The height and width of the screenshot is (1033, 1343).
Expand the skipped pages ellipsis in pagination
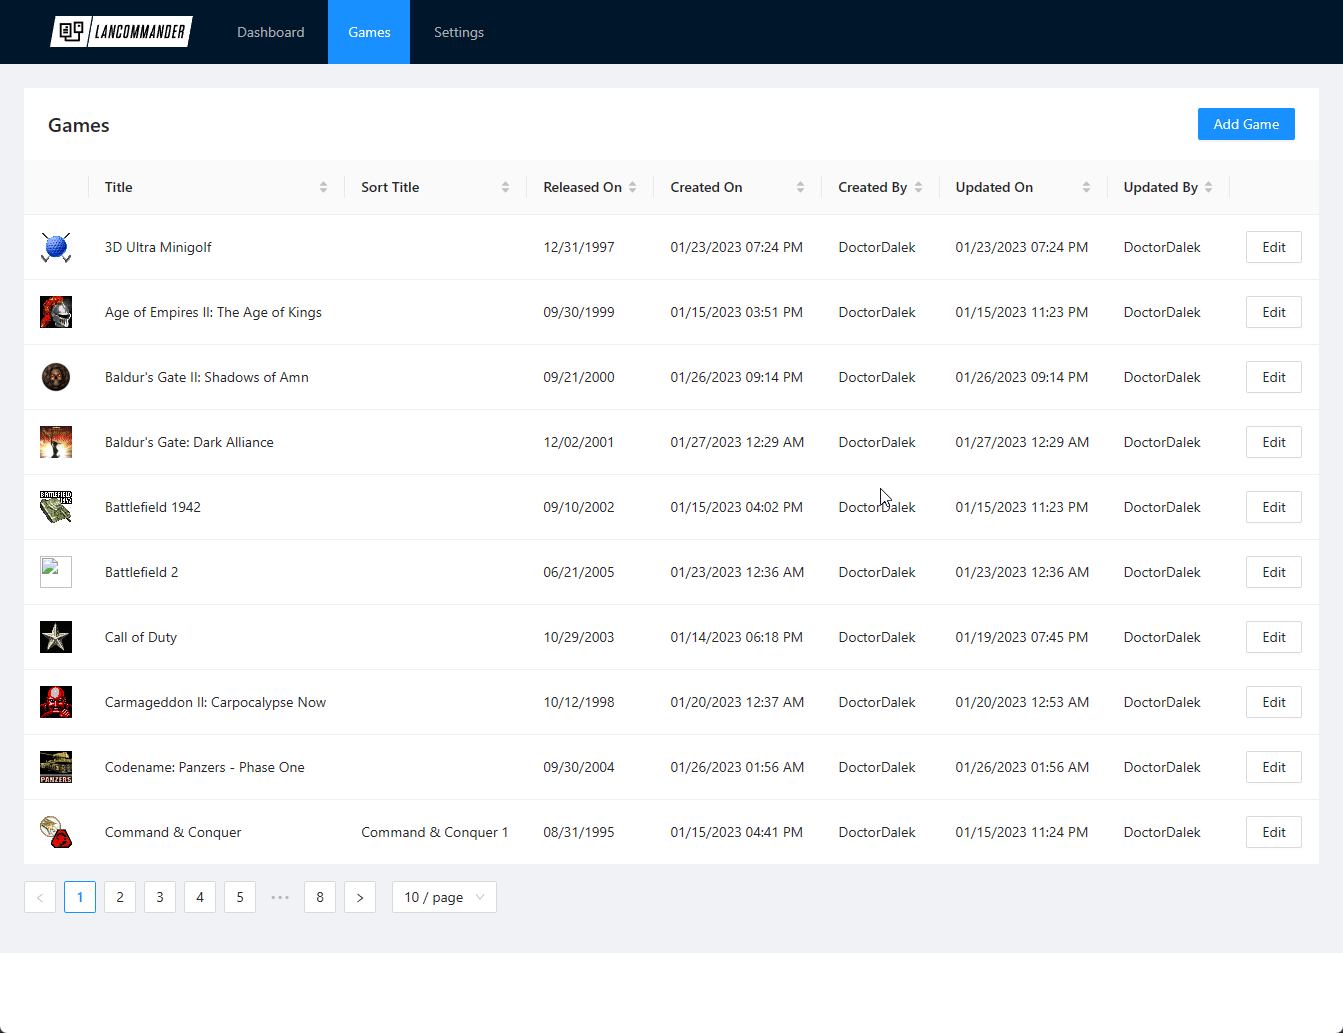click(280, 897)
